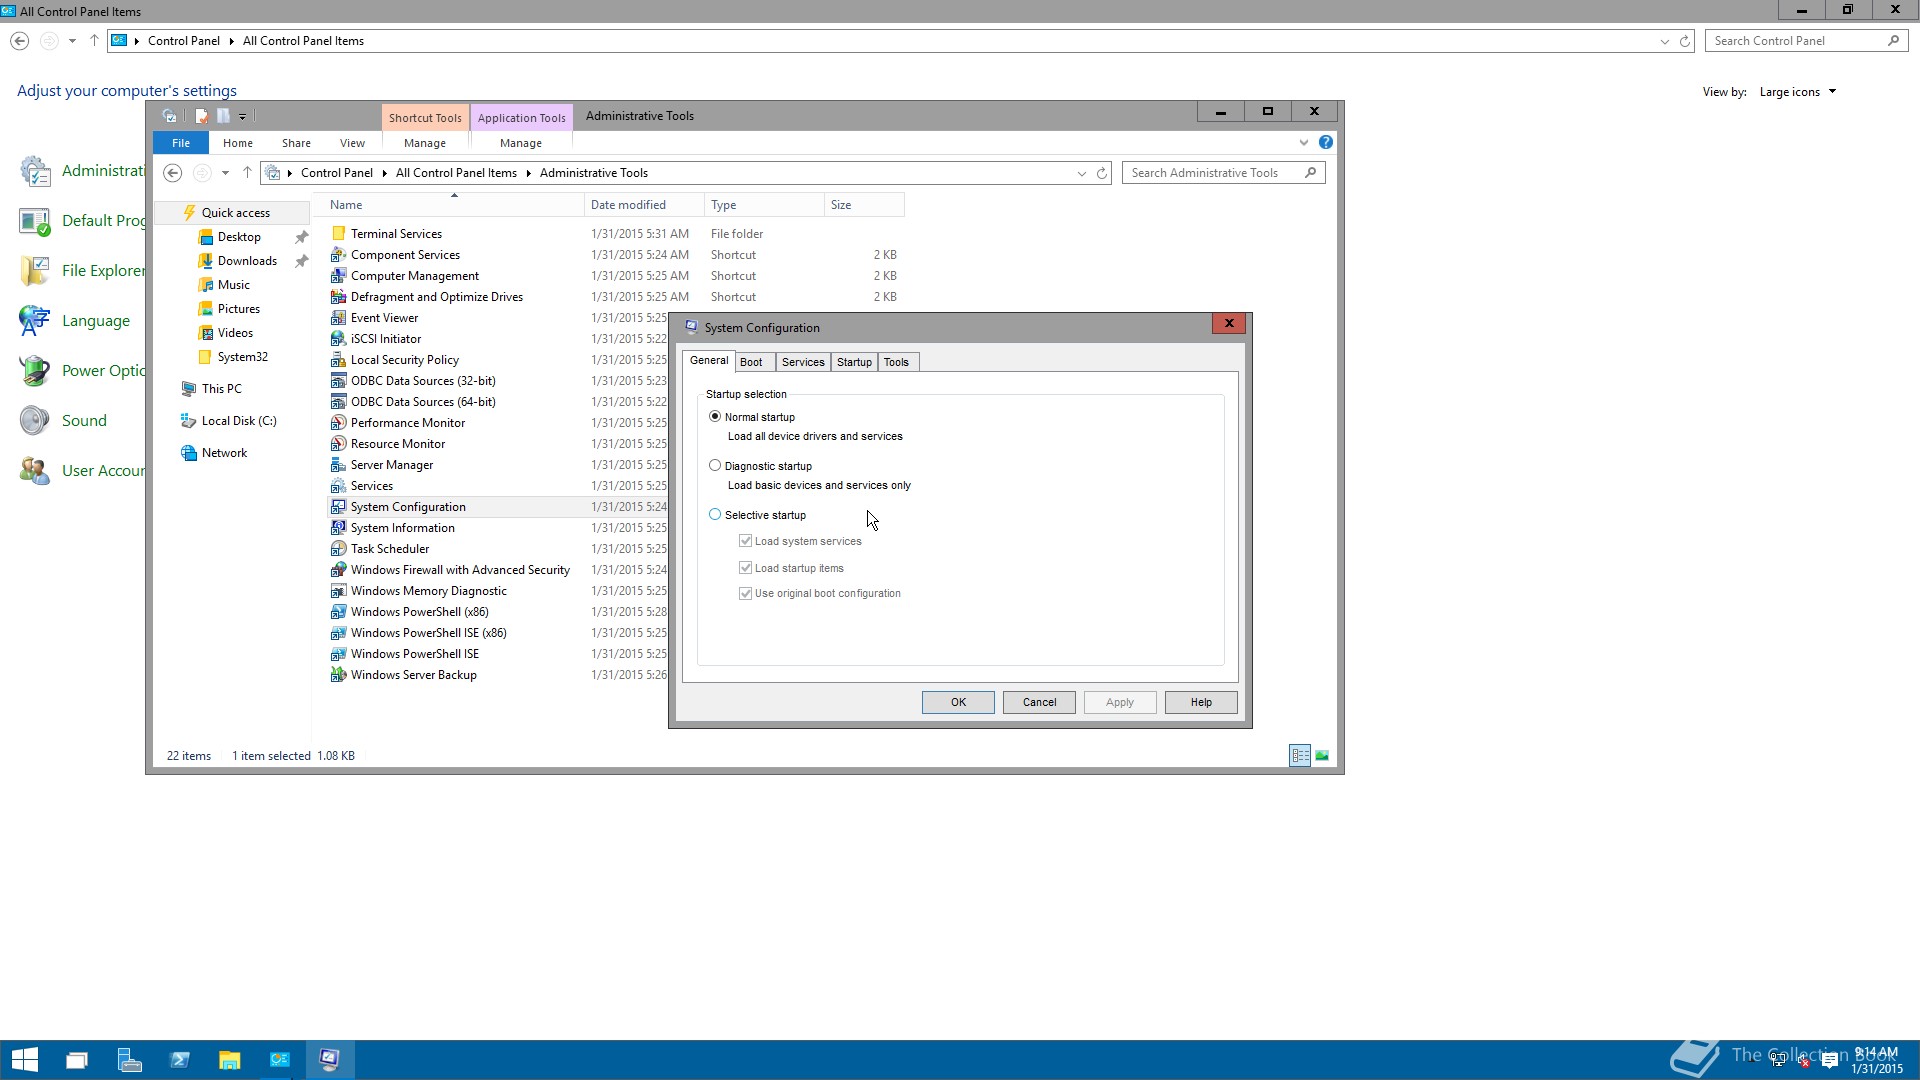The image size is (1920, 1080).
Task: Select Normal startup radio button
Action: pyautogui.click(x=715, y=416)
